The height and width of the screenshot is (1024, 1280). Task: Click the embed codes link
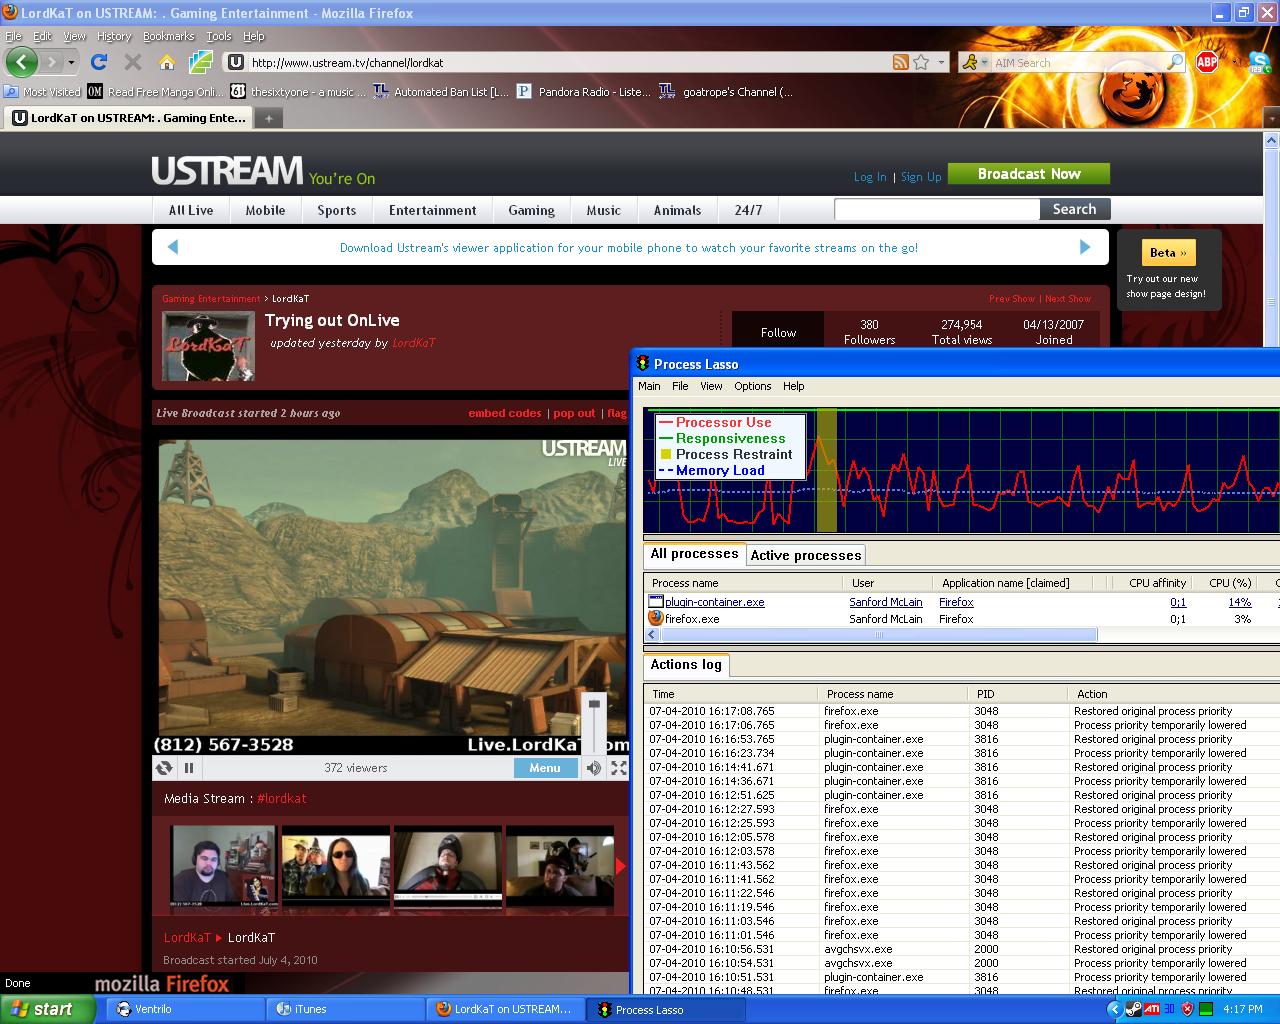505,413
